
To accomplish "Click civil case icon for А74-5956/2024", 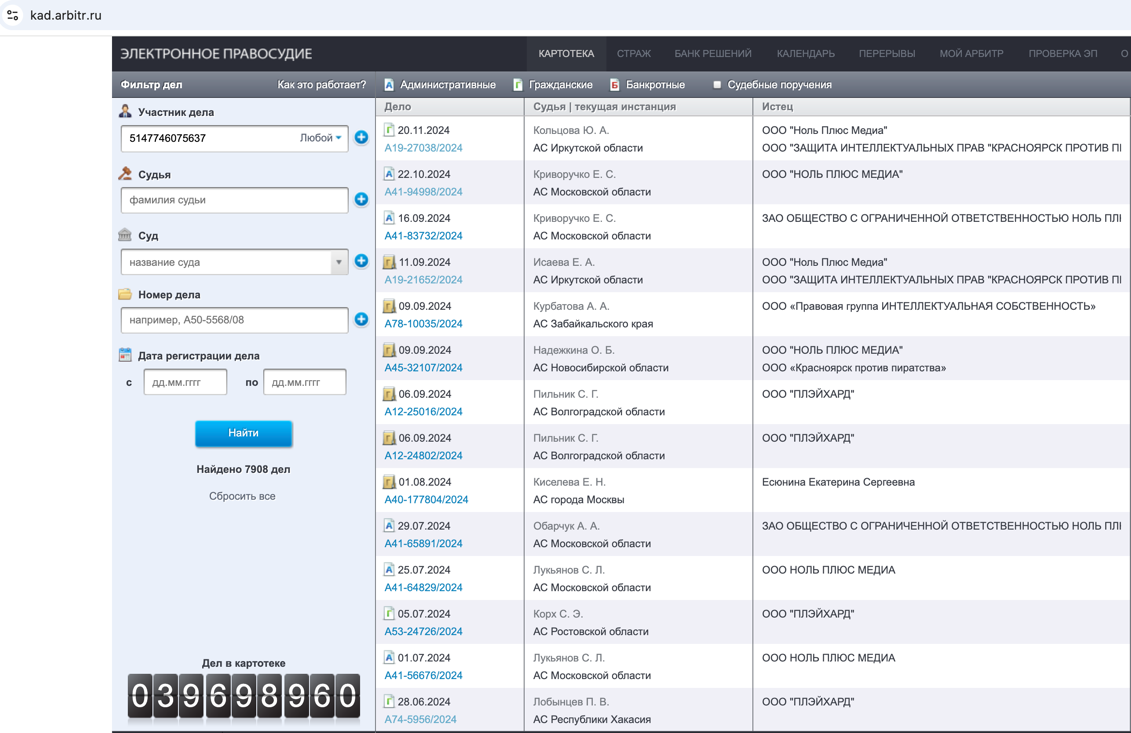I will 389,702.
